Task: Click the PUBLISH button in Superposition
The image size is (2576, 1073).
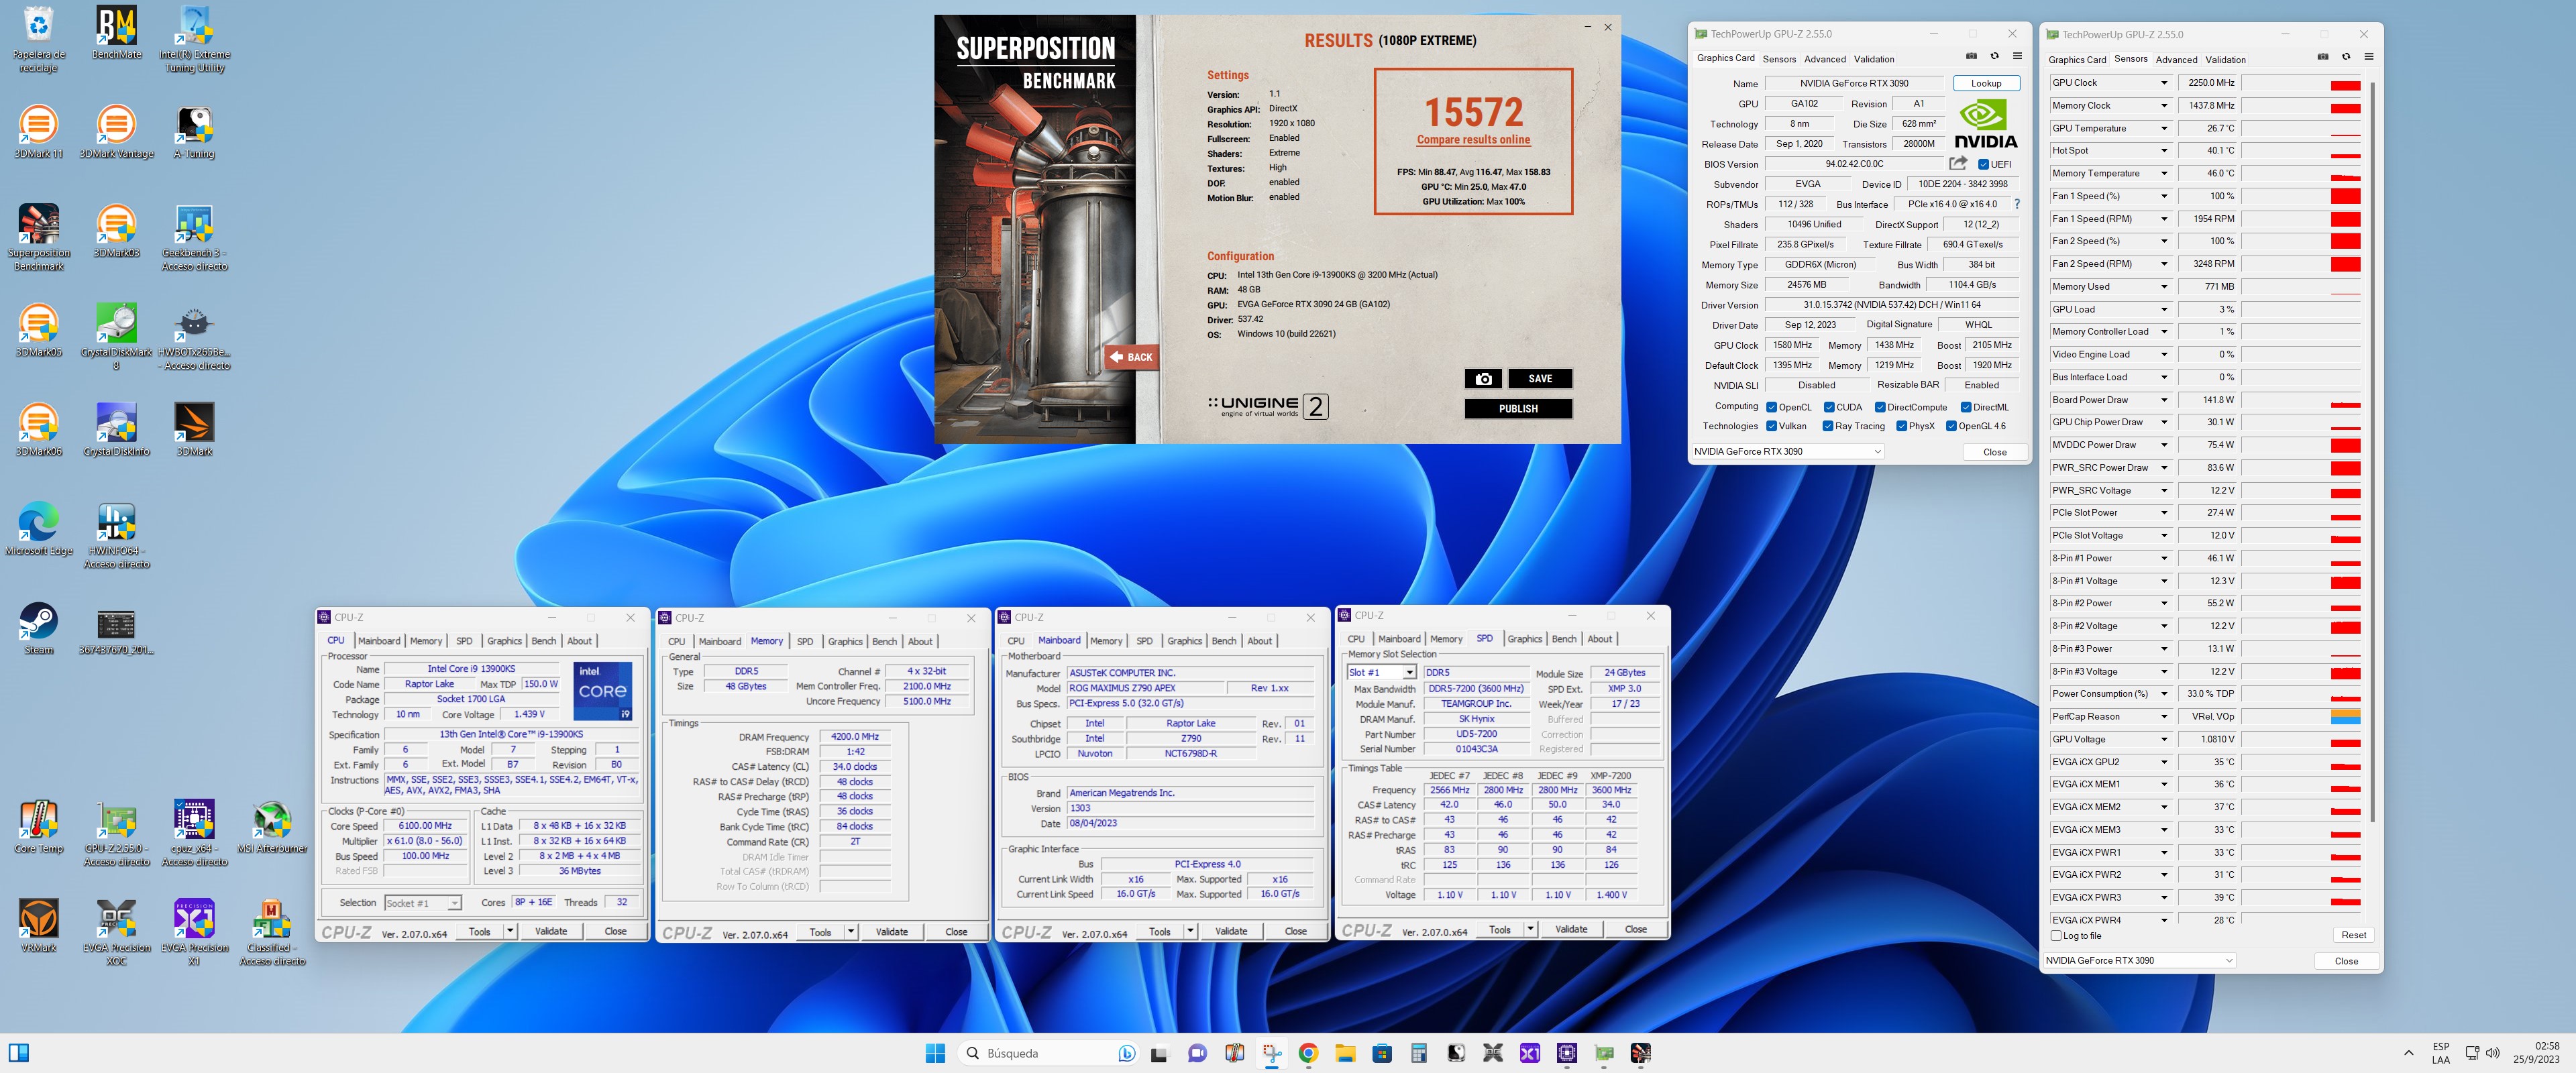Action: click(1518, 409)
